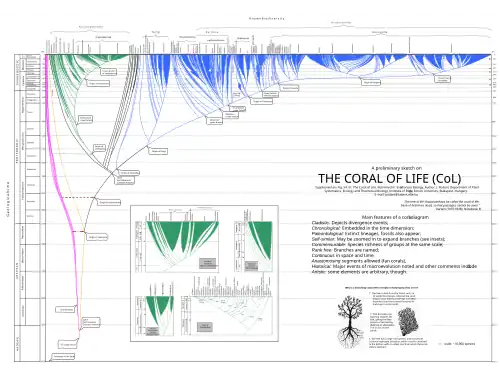Select the "Self-similar" feature line
The image size is (500, 387).
pyautogui.click(x=378, y=239)
